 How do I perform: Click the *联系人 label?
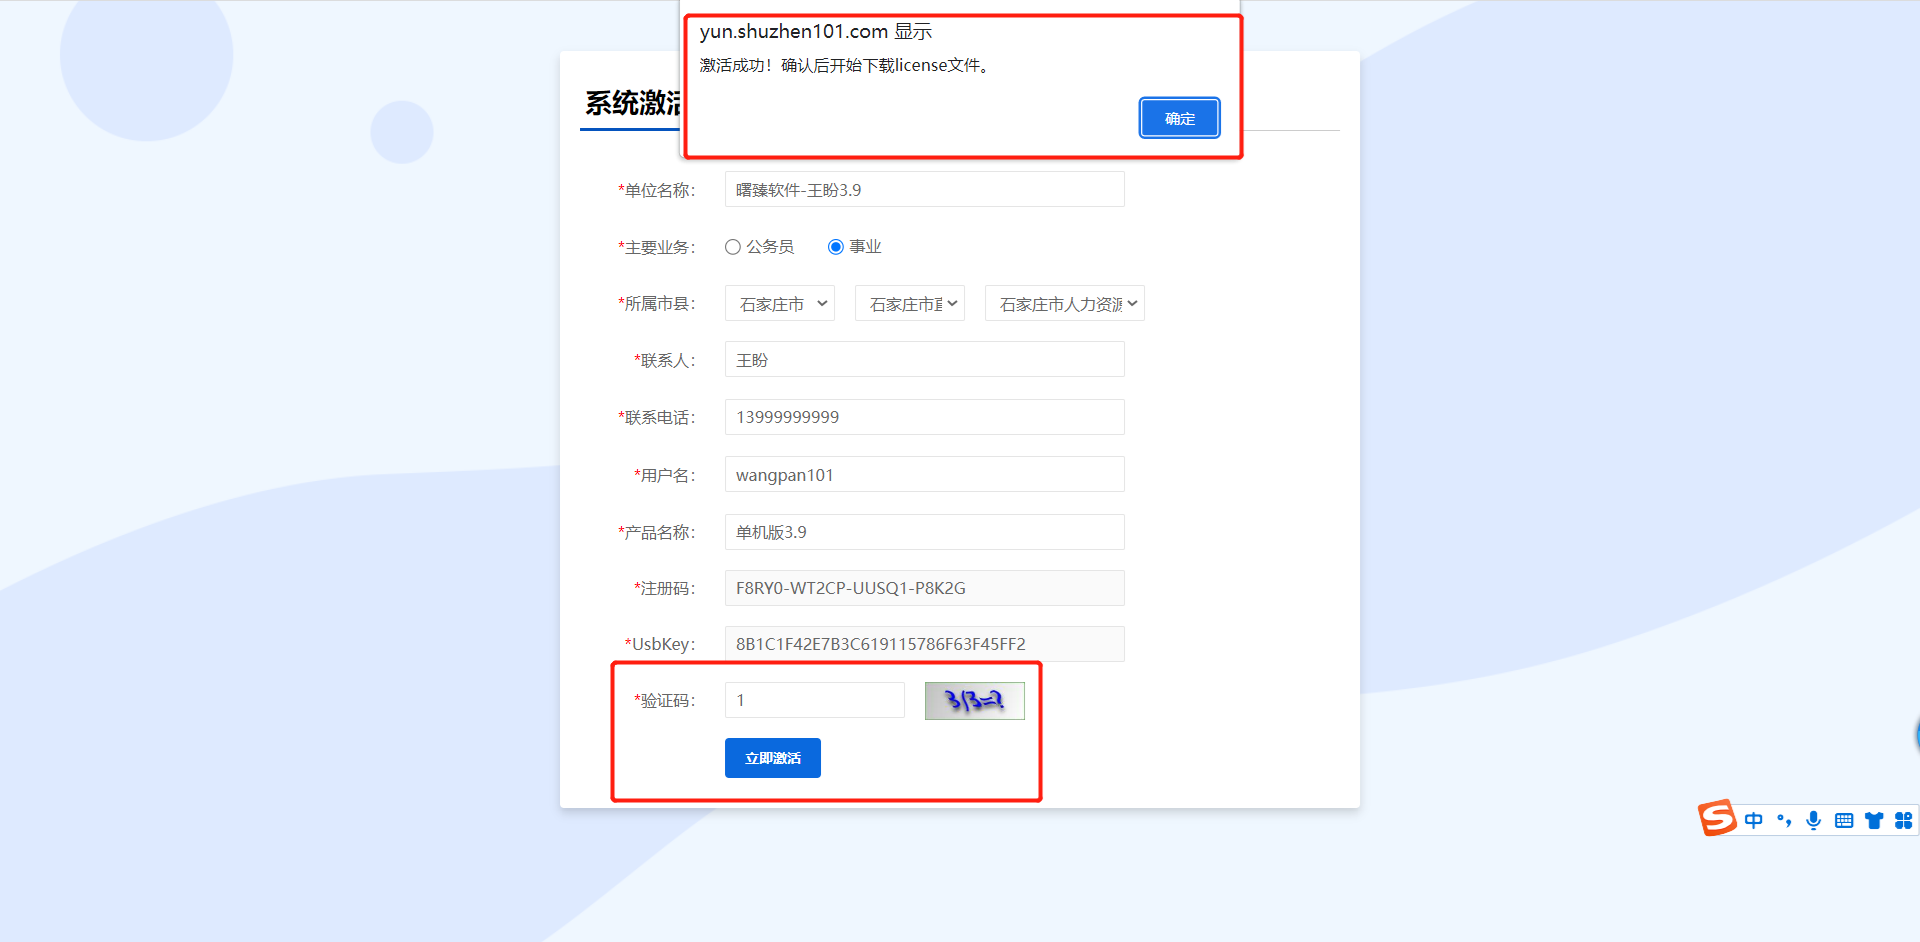664,360
